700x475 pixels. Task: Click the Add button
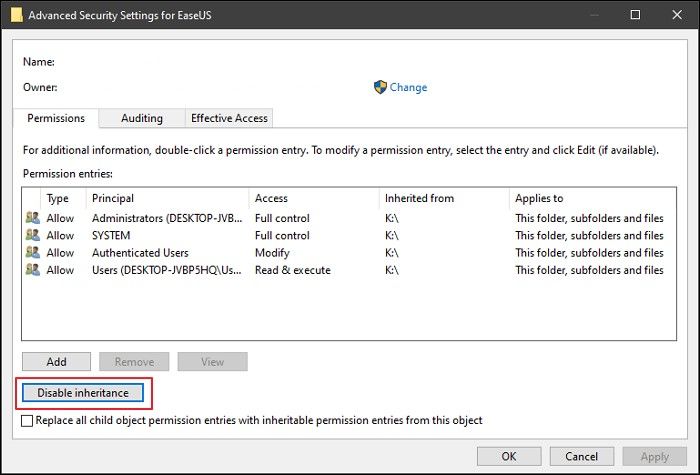pos(56,362)
